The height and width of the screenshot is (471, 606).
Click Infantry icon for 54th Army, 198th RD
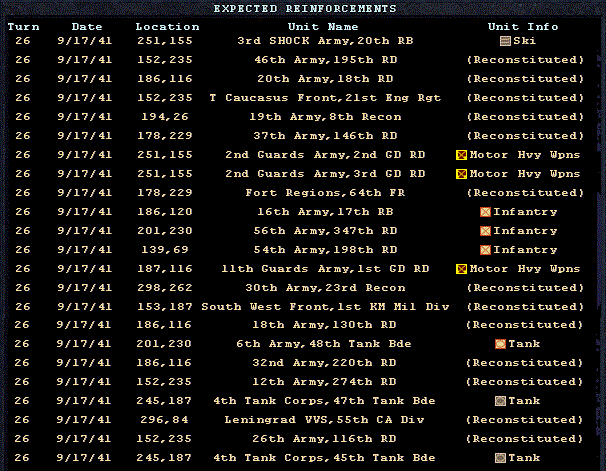coord(485,250)
